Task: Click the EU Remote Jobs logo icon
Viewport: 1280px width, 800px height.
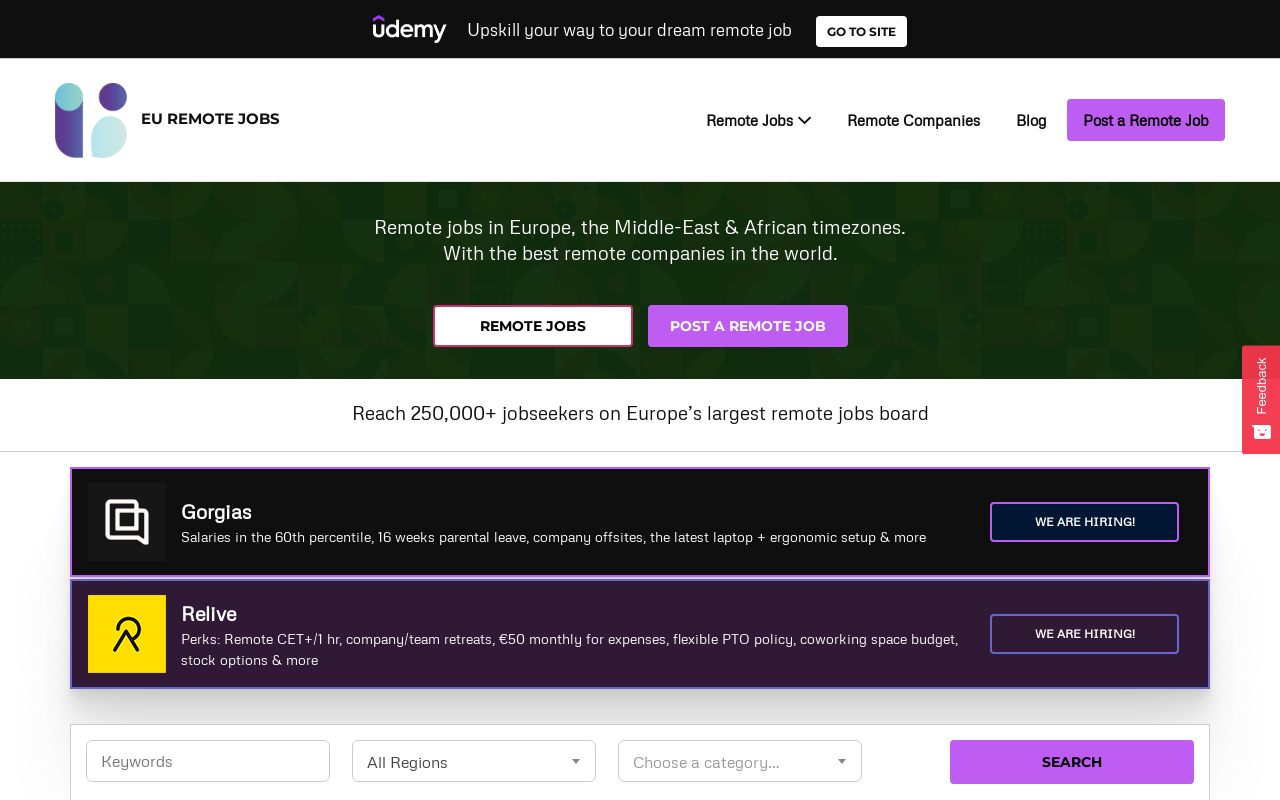Action: 91,120
